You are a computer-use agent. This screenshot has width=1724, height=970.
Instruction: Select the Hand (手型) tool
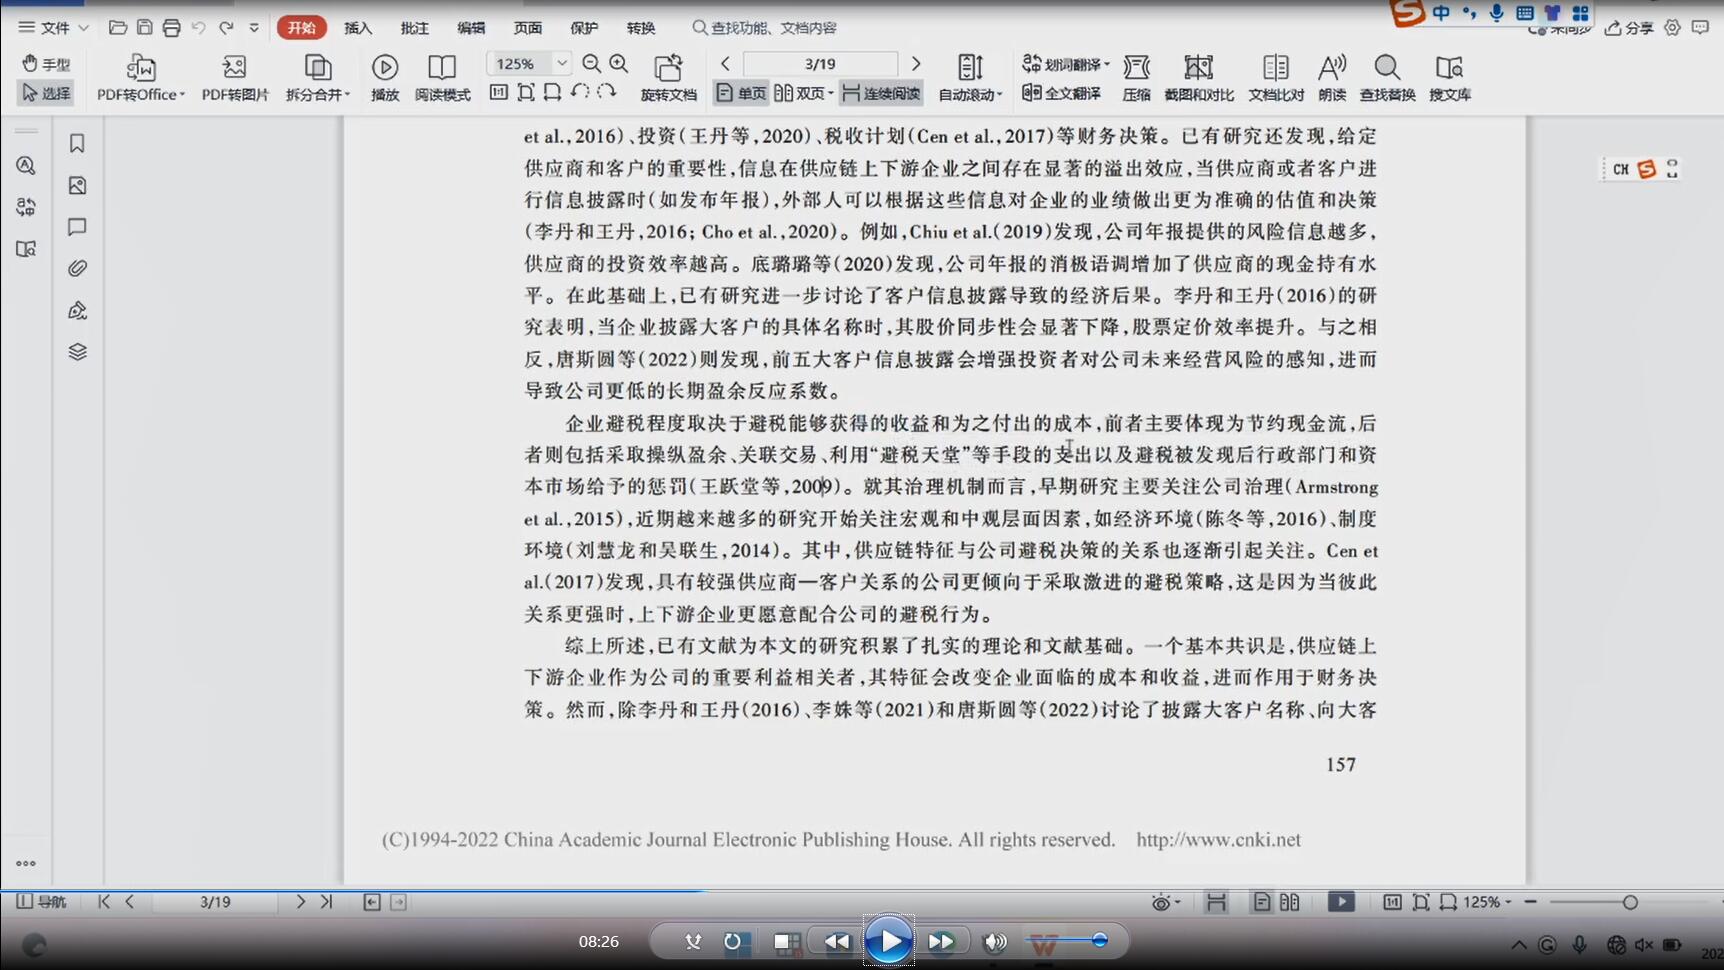coord(46,64)
